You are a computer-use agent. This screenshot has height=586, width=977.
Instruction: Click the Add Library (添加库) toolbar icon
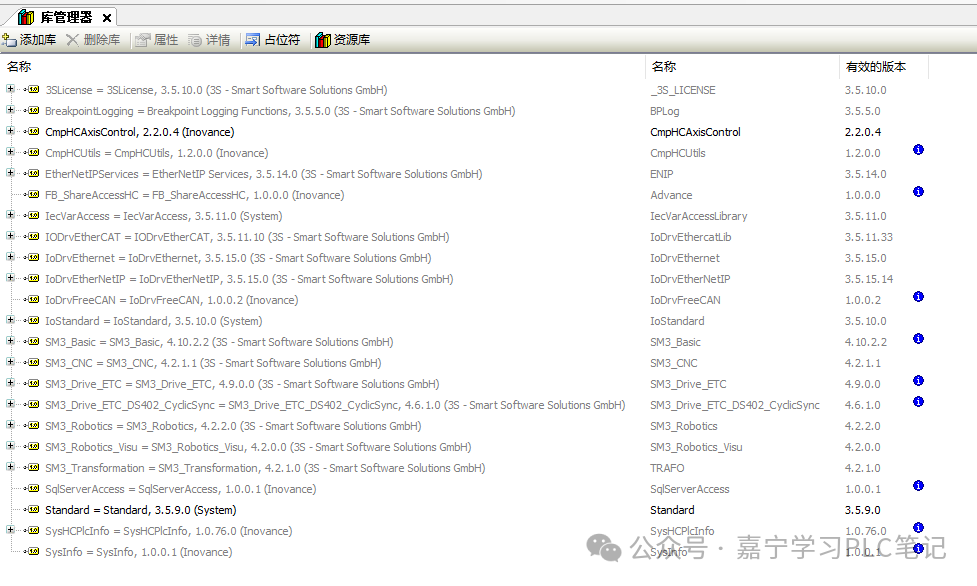click(9, 40)
